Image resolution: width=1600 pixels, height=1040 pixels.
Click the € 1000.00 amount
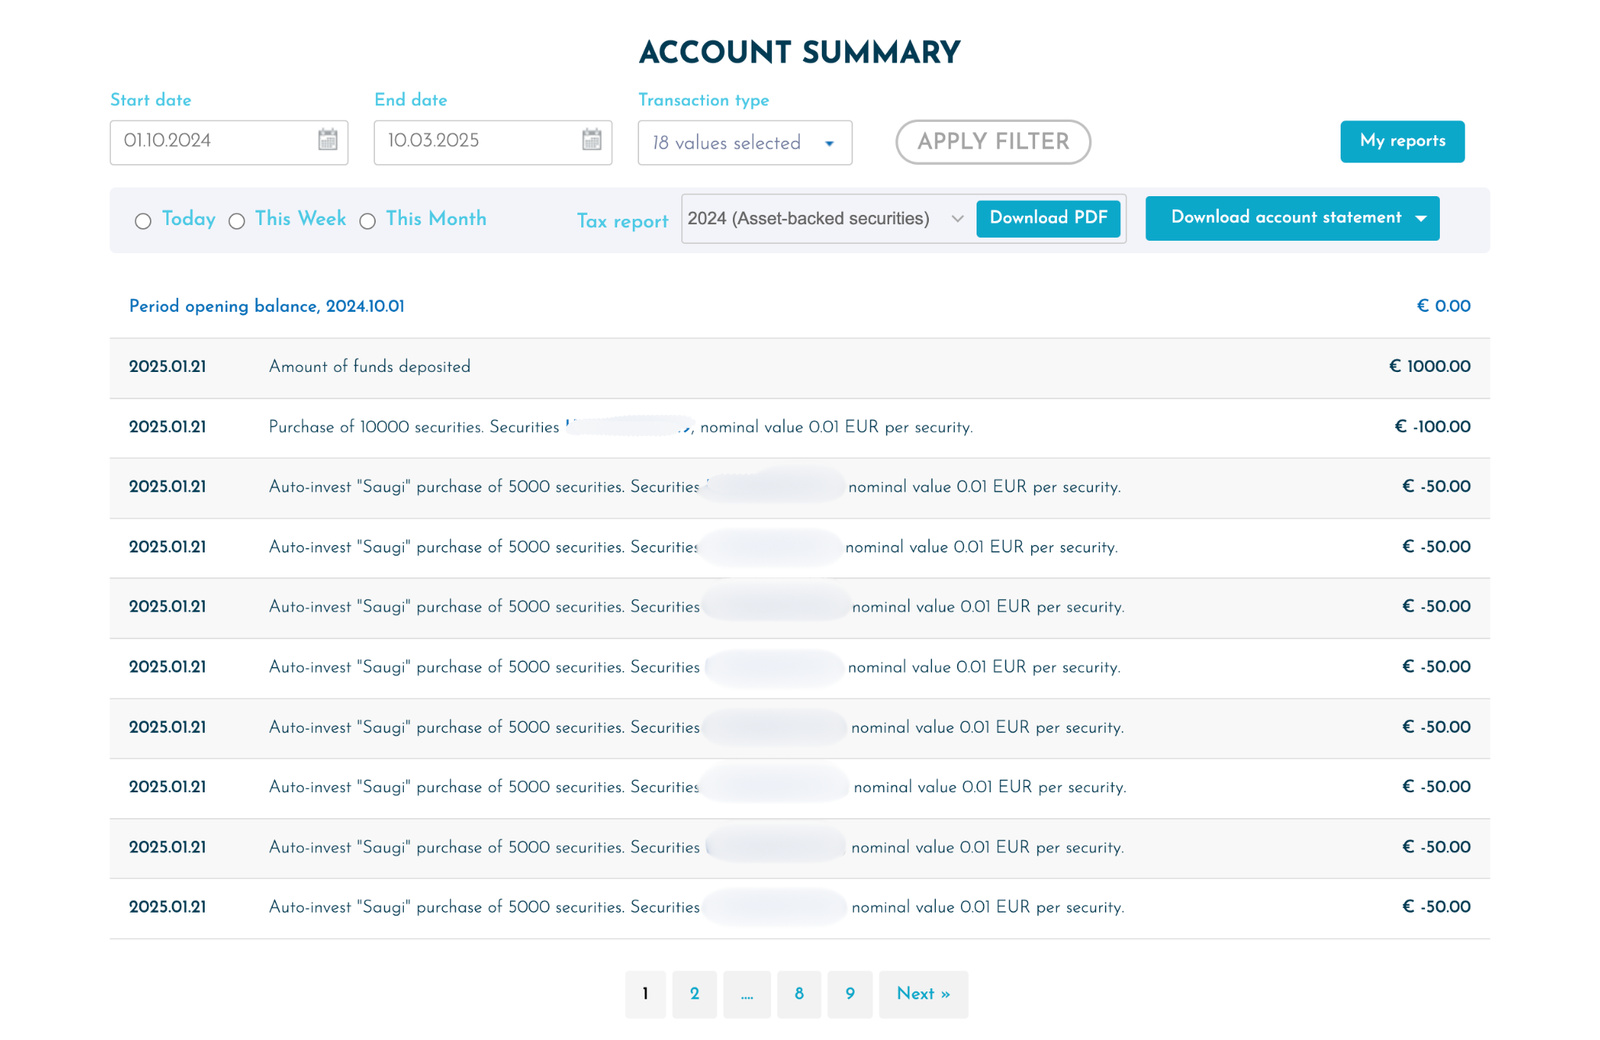1429,367
